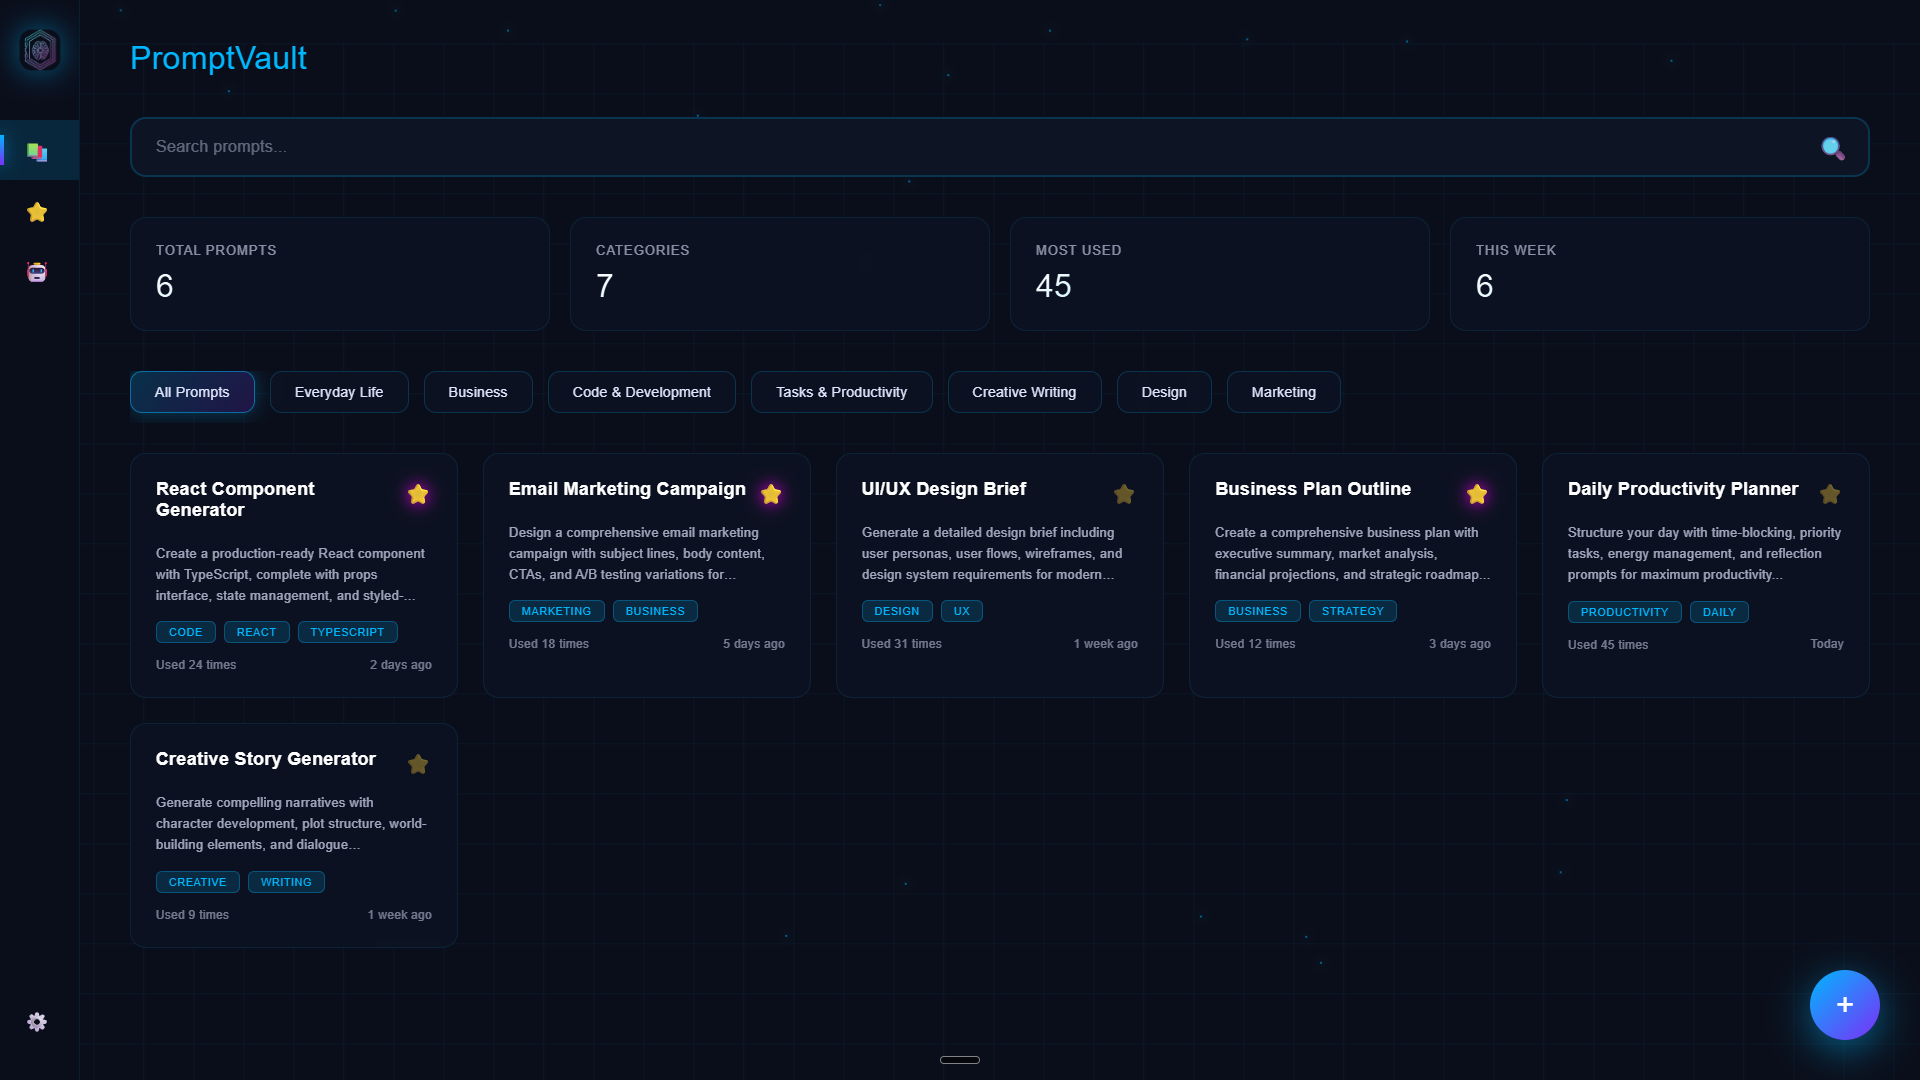Open the MARKETING tag on Email Marketing Campaign
Image resolution: width=1920 pixels, height=1080 pixels.
(x=556, y=611)
